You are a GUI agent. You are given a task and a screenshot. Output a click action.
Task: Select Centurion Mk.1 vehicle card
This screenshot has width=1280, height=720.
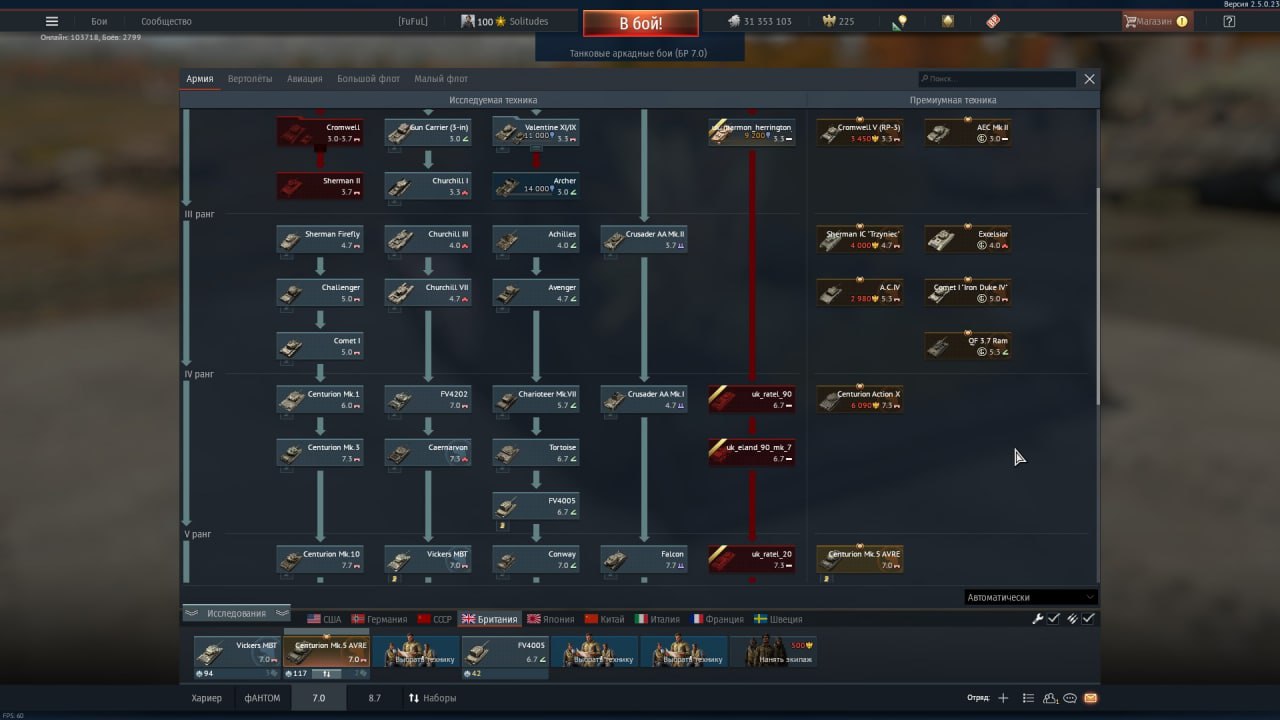[x=320, y=399]
